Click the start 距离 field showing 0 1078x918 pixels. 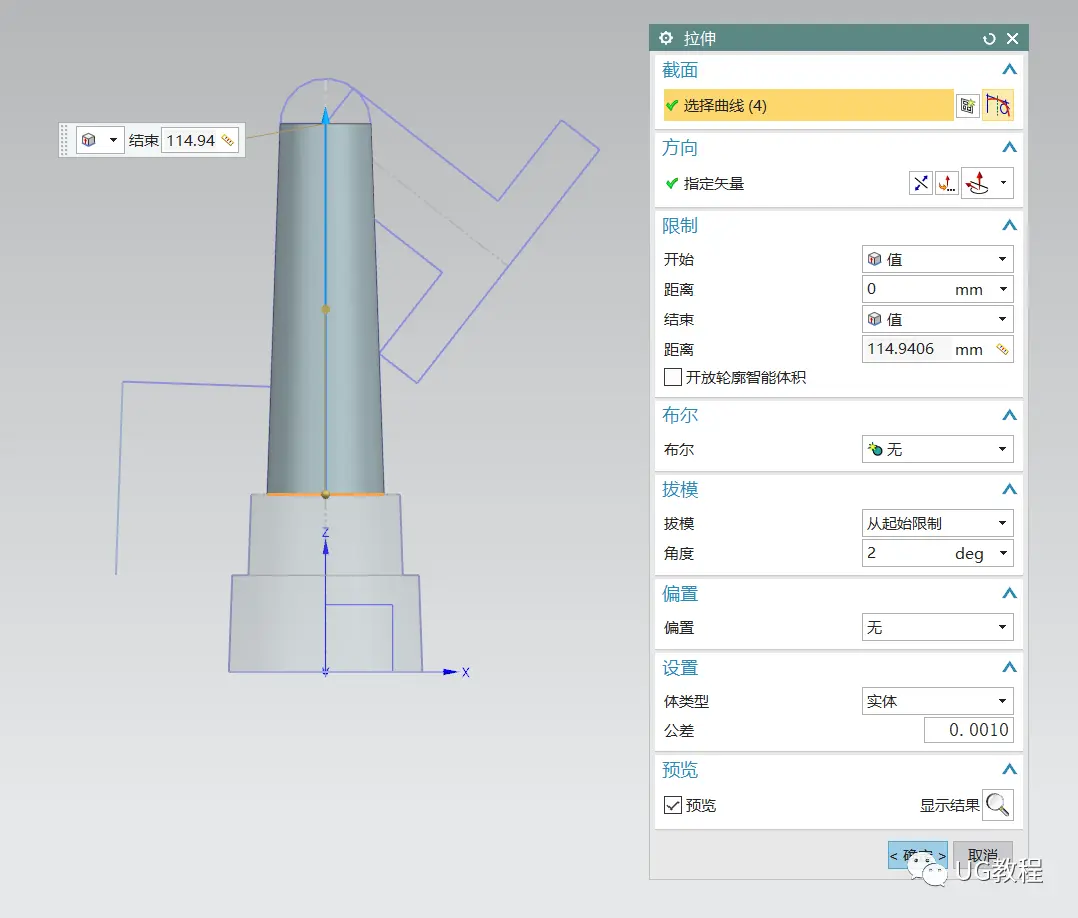coord(906,289)
